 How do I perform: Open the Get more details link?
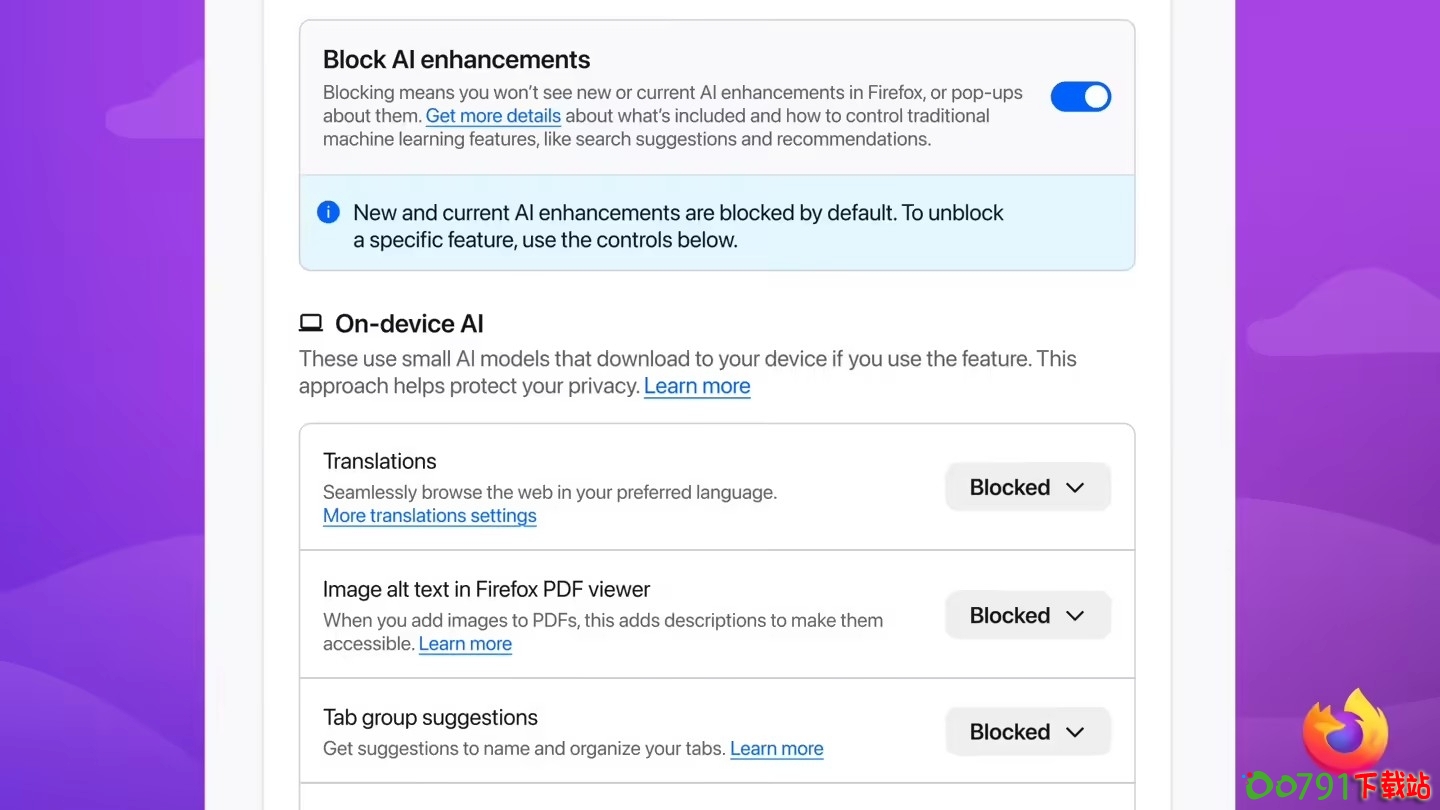(493, 116)
